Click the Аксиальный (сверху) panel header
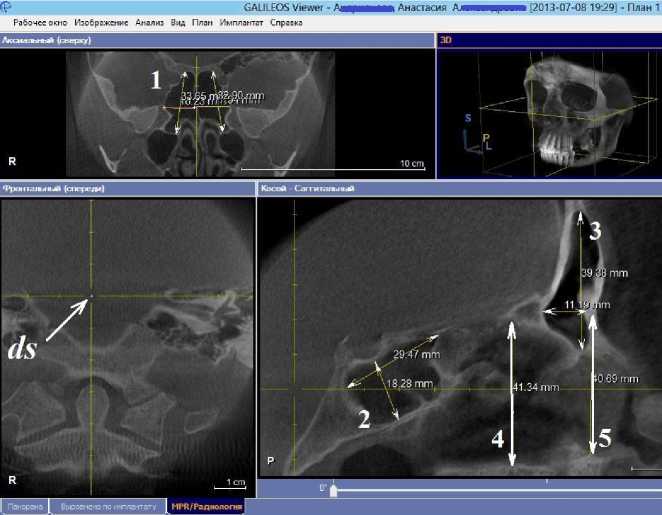 (x=217, y=41)
